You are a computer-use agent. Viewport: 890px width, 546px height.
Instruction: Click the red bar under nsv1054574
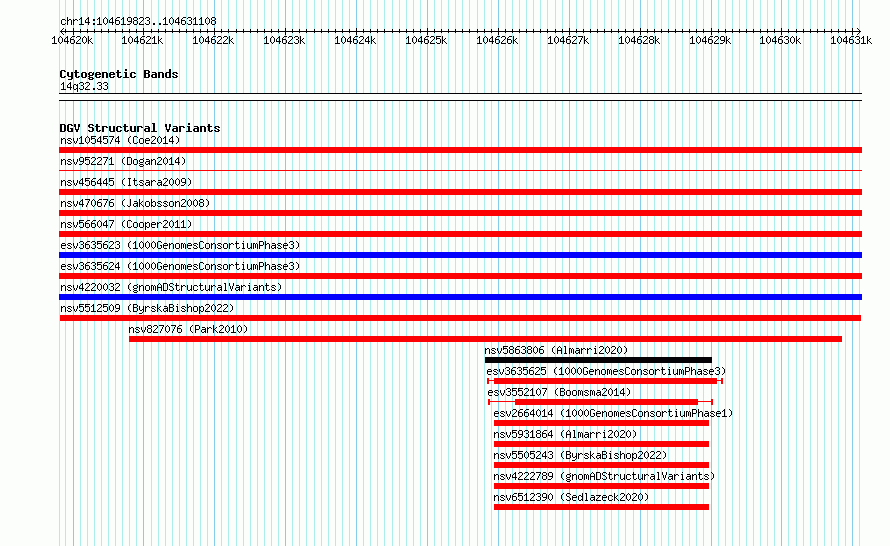460,150
